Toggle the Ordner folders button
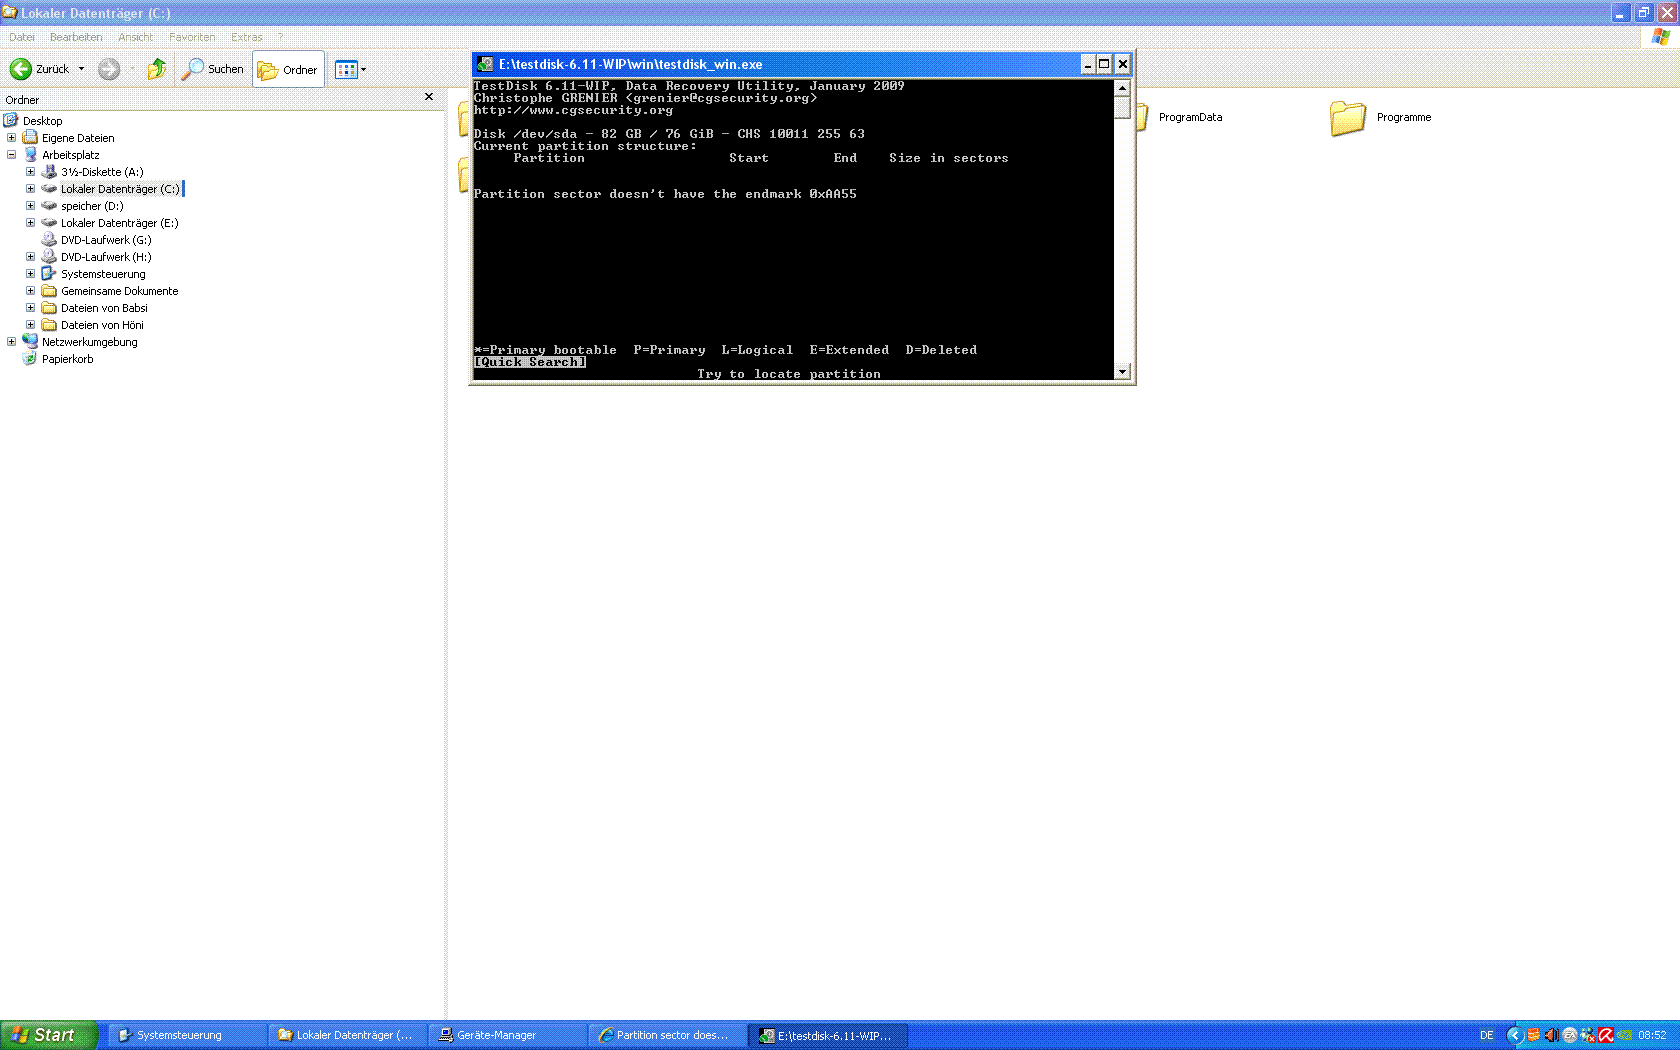The image size is (1680, 1050). (x=288, y=69)
